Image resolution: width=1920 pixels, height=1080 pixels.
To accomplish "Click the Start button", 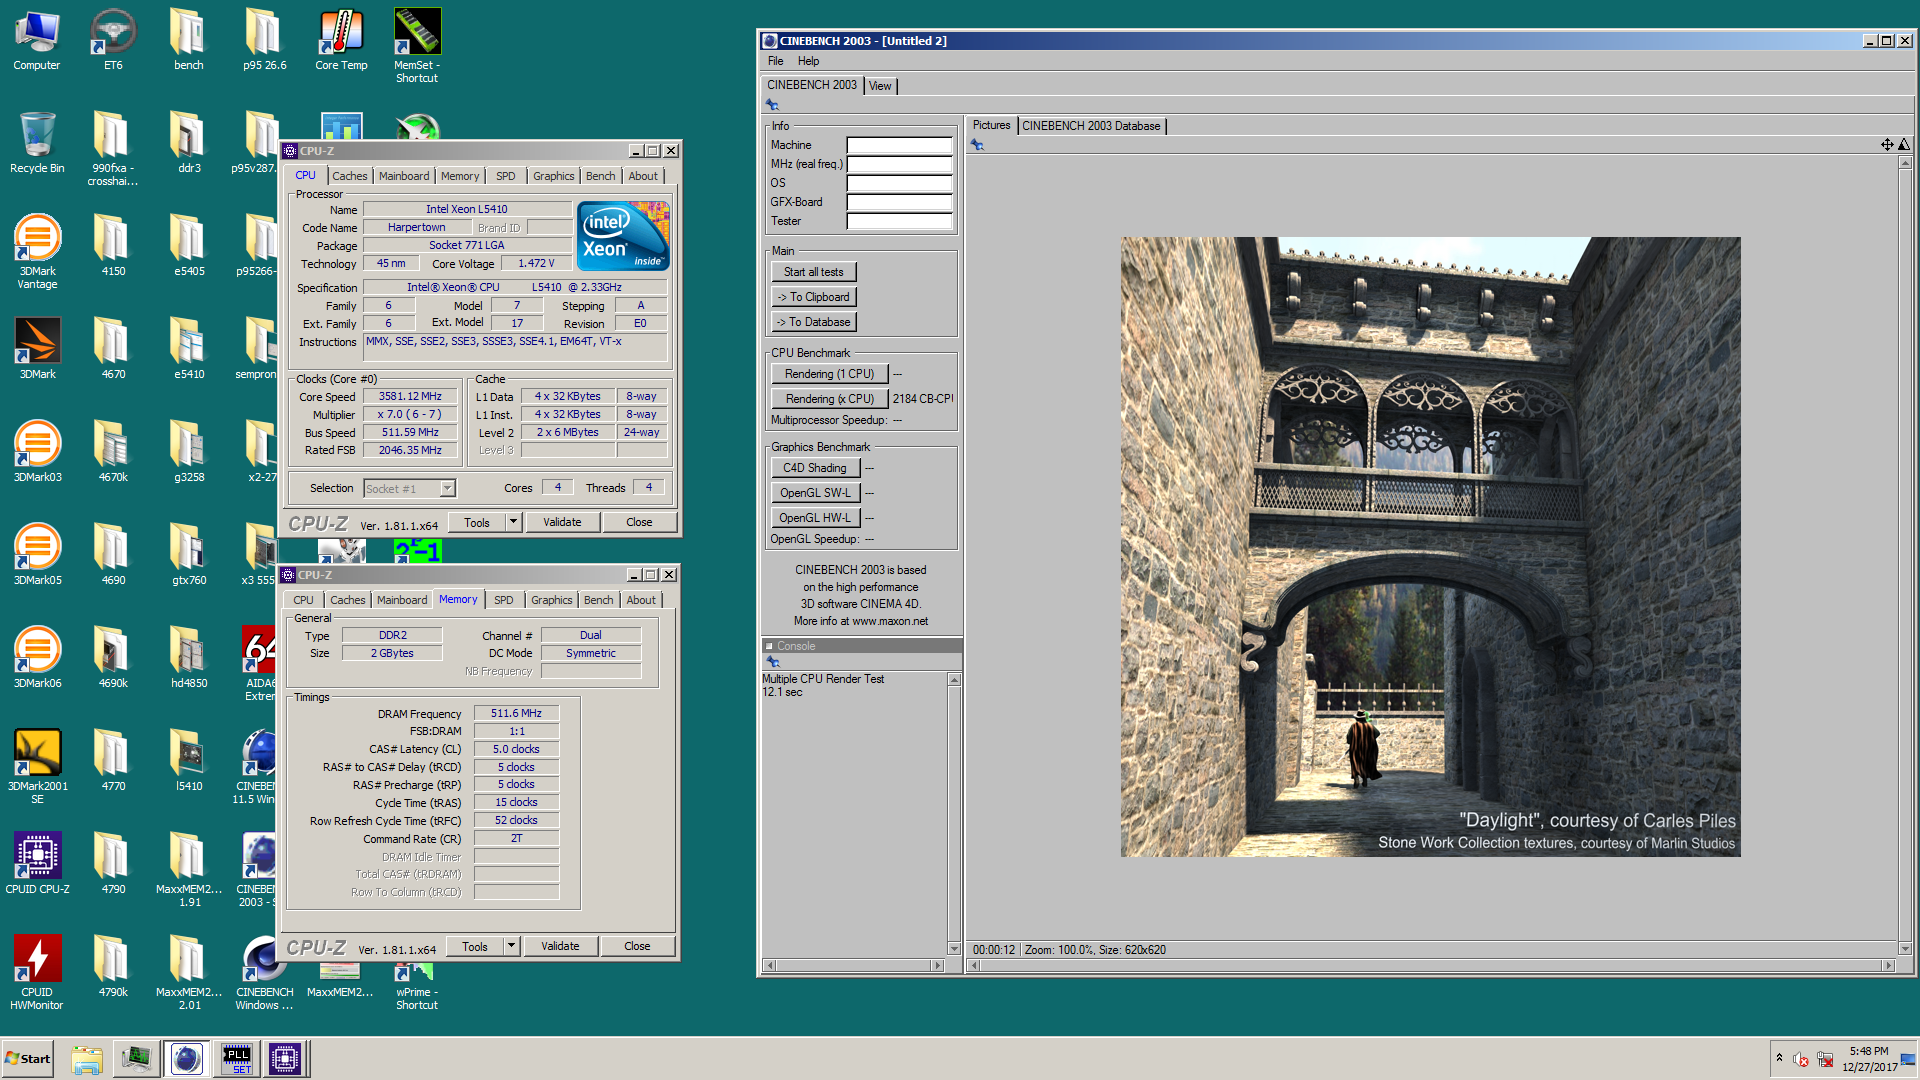I will (x=28, y=1058).
